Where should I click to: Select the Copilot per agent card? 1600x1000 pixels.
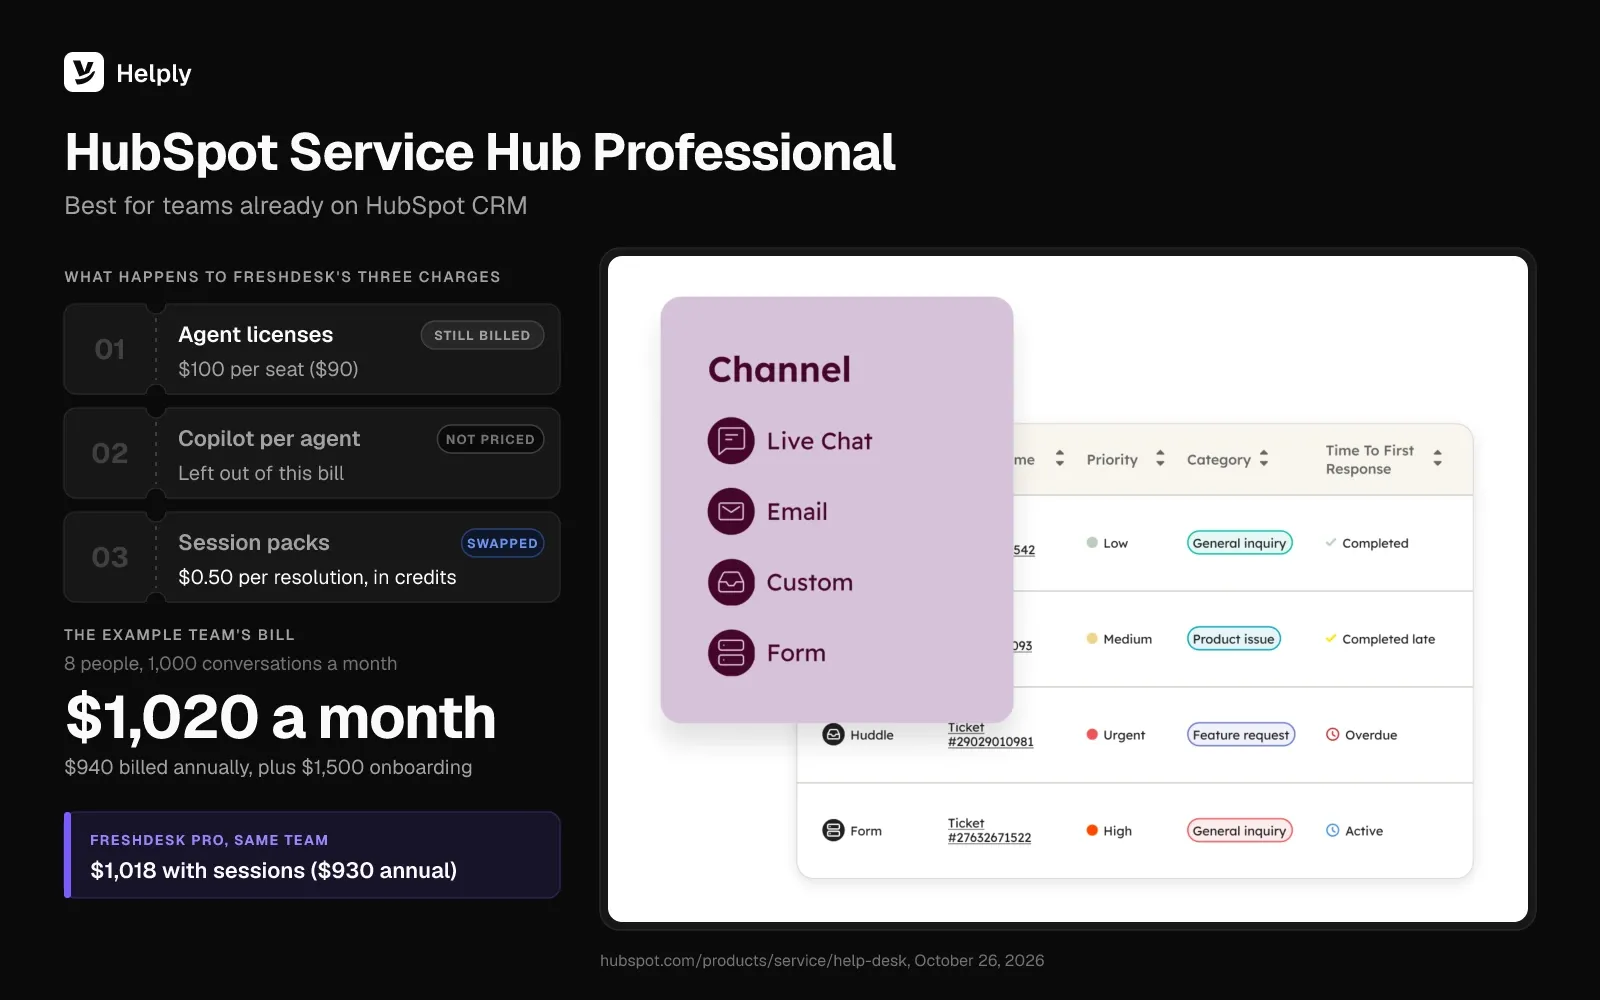pos(312,453)
